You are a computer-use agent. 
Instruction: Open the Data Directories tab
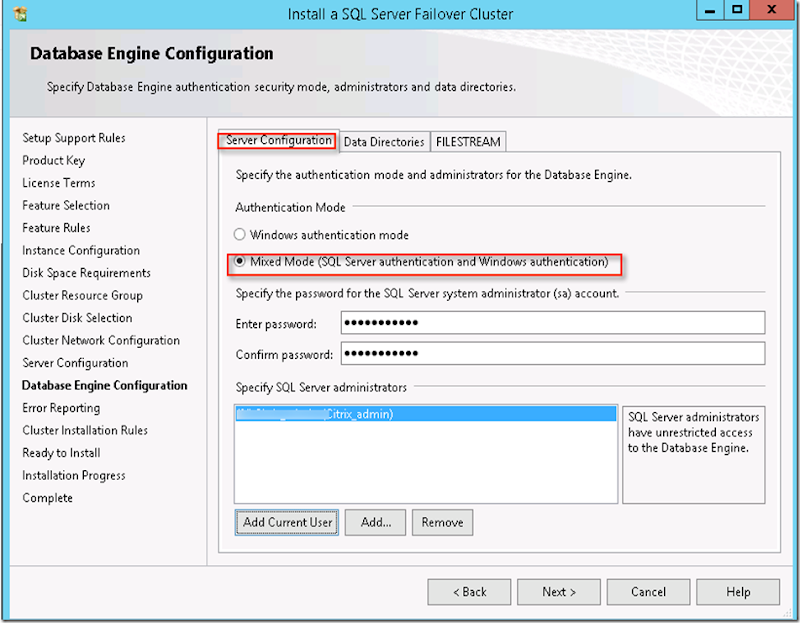pyautogui.click(x=384, y=142)
